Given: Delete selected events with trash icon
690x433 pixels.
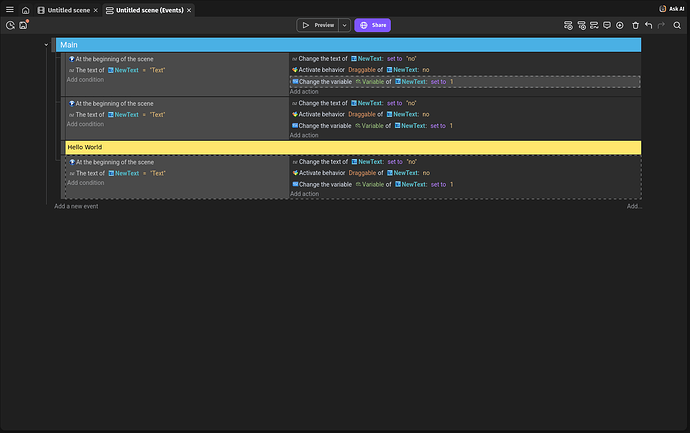Looking at the screenshot, I should (x=634, y=25).
